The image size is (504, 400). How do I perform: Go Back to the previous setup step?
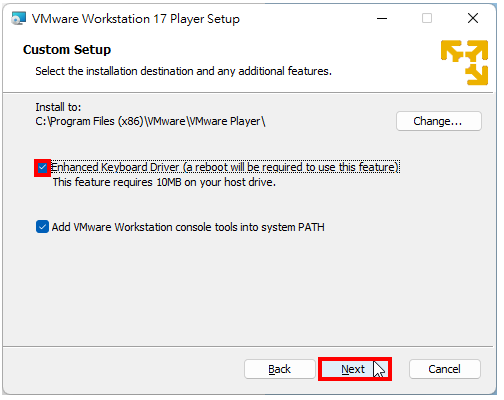click(x=280, y=369)
